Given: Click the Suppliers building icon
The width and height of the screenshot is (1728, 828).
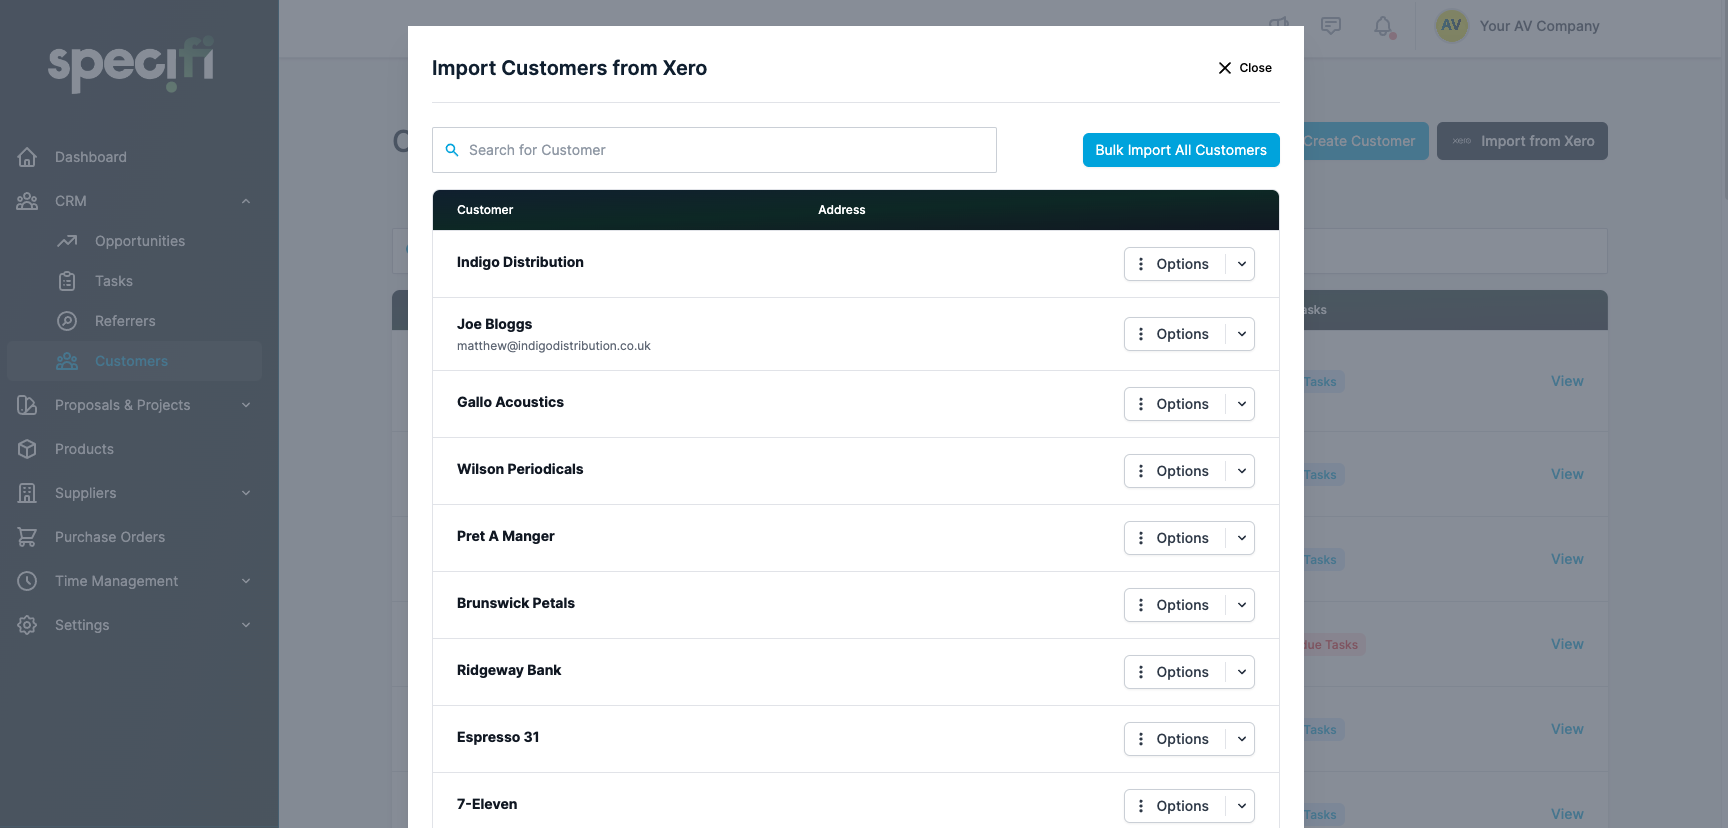Looking at the screenshot, I should tap(27, 493).
